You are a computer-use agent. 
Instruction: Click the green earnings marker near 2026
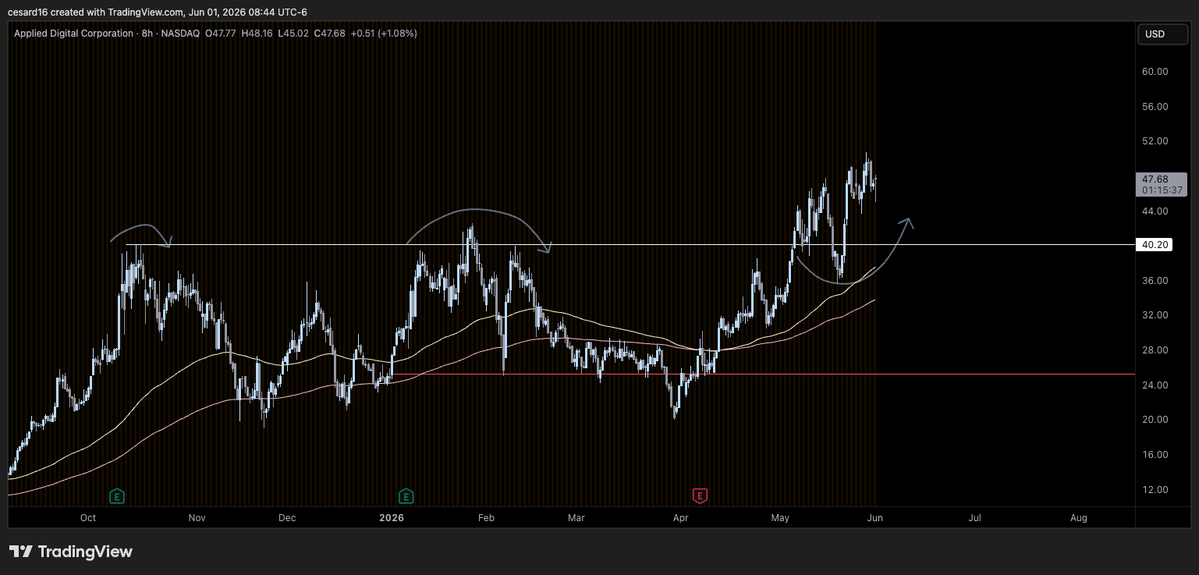click(407, 496)
